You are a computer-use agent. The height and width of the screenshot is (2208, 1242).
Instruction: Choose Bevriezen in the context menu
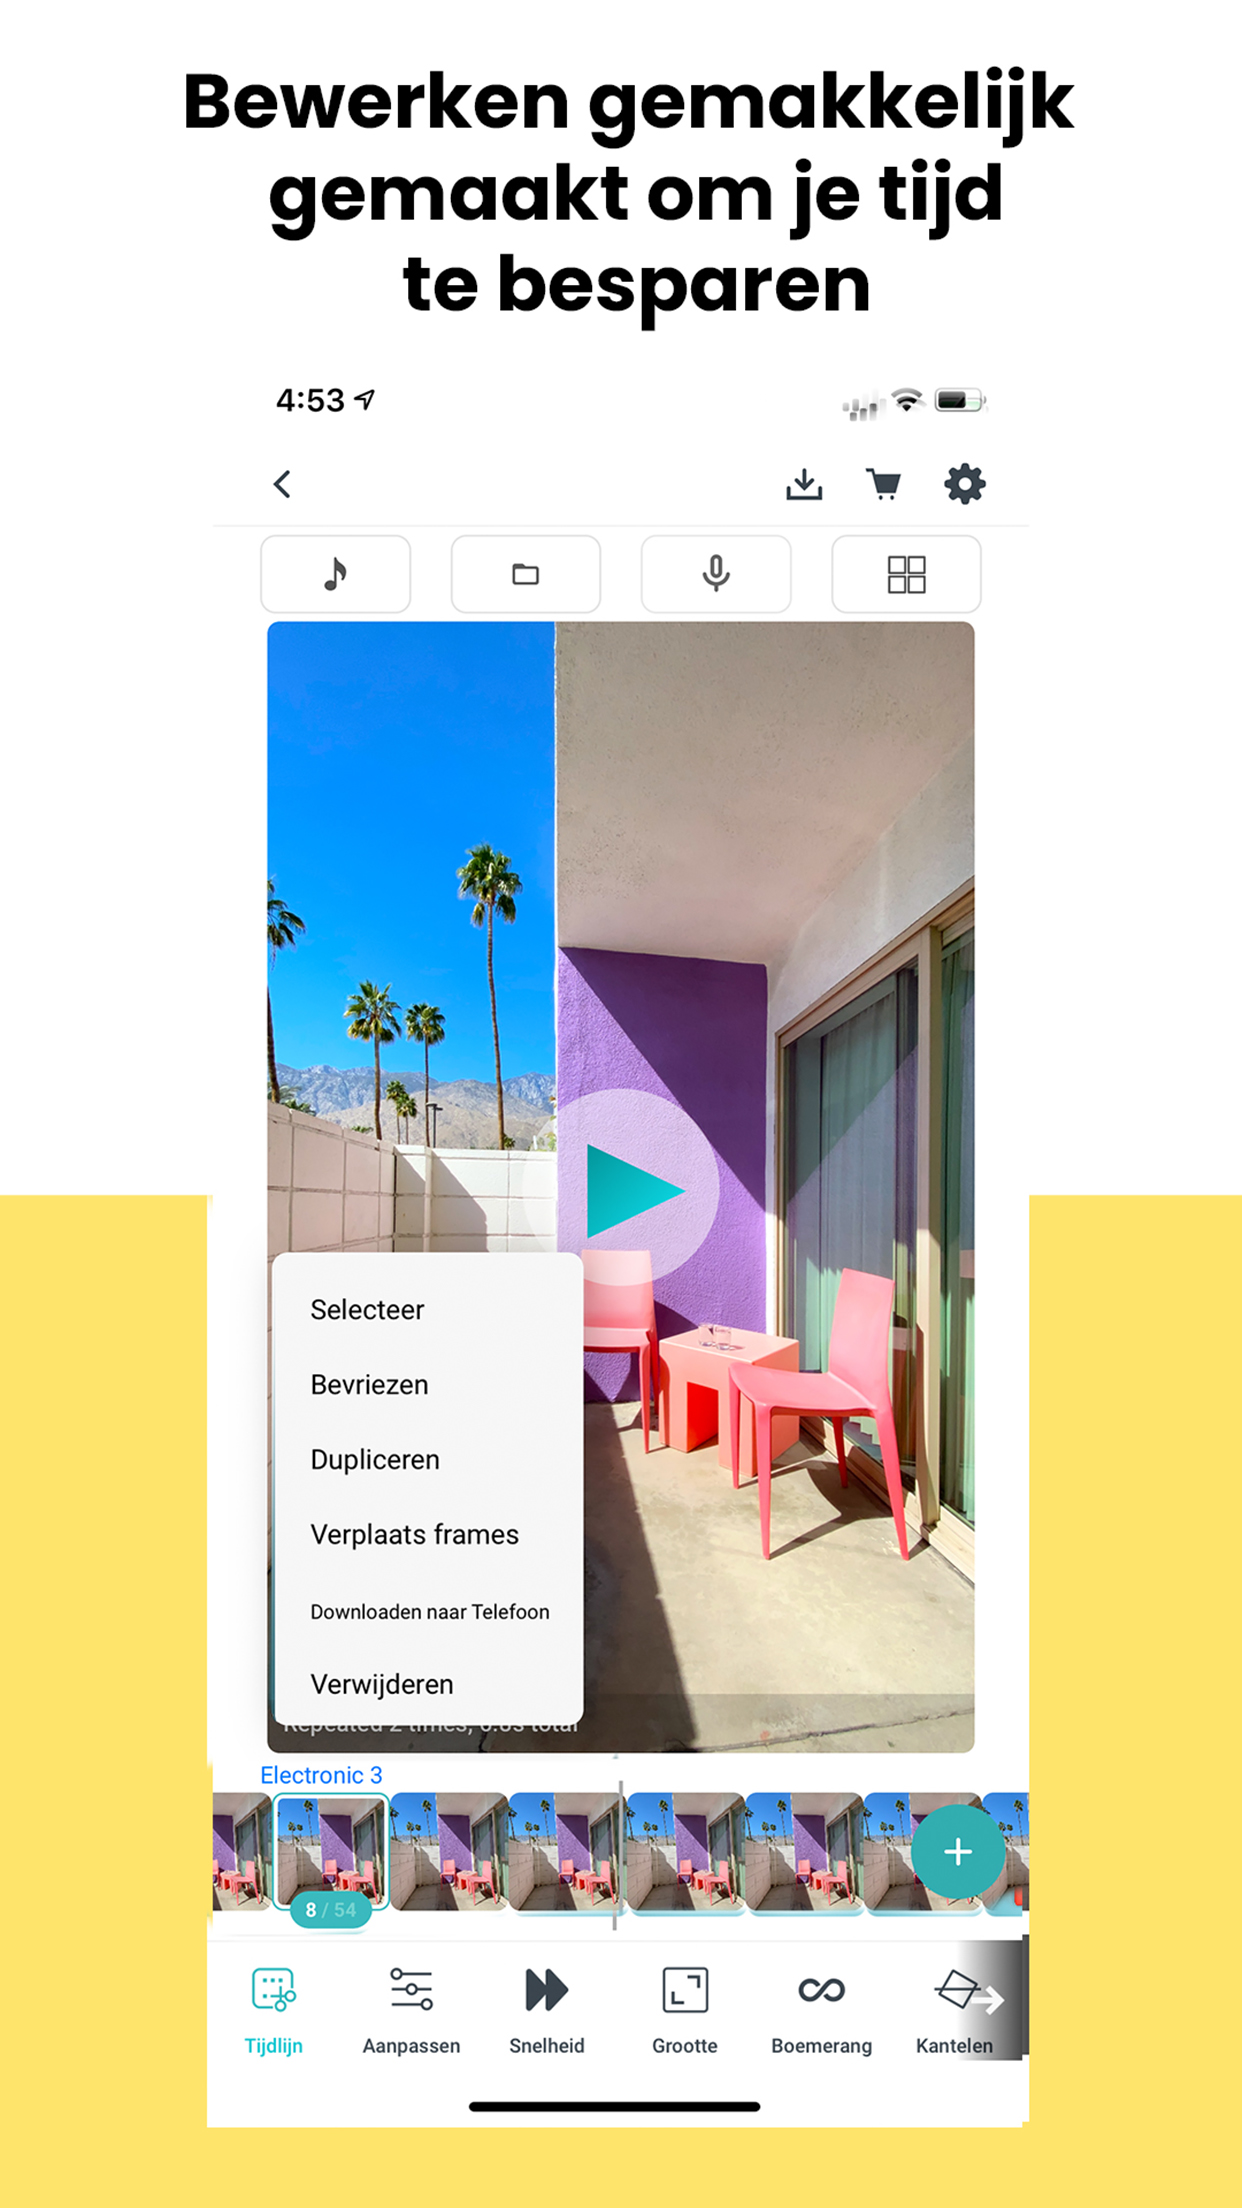369,1385
